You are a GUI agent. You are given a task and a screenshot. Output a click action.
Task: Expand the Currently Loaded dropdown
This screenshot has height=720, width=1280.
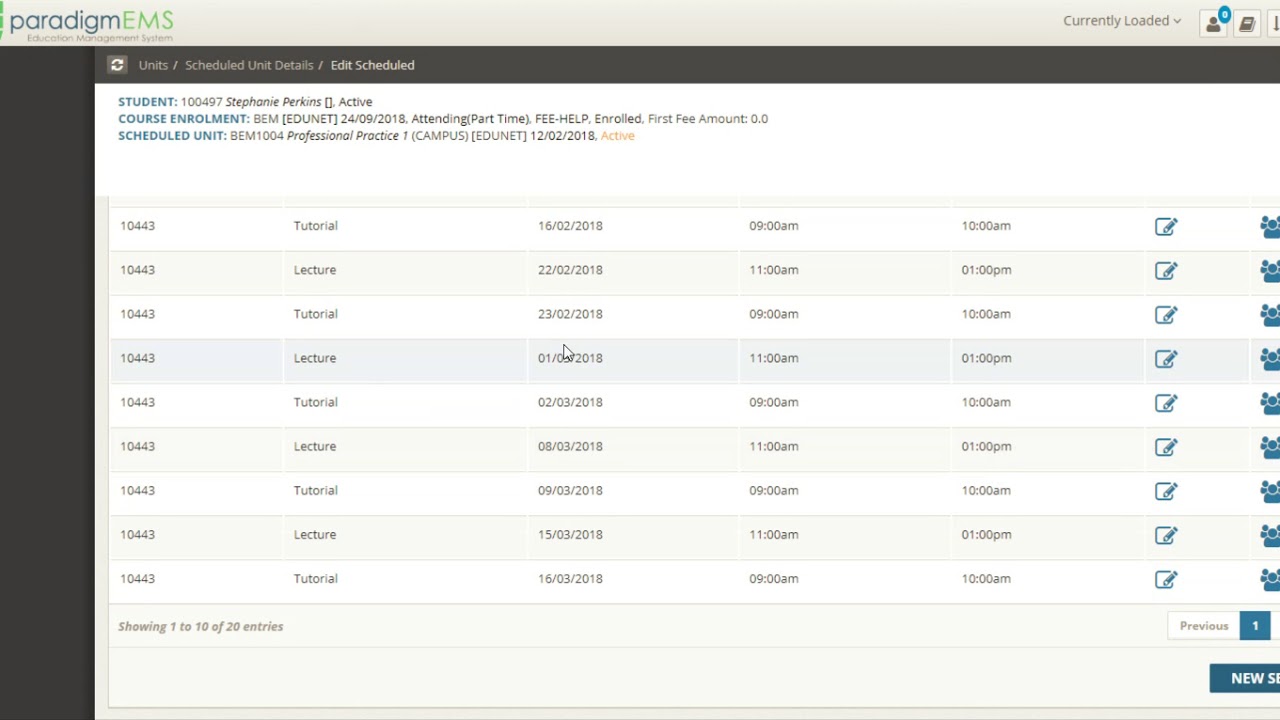tap(1121, 21)
